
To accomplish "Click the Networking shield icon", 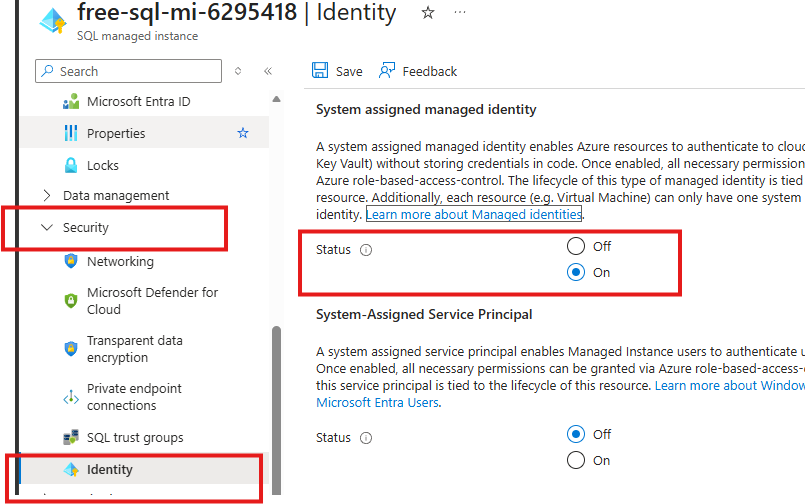I will pos(71,261).
